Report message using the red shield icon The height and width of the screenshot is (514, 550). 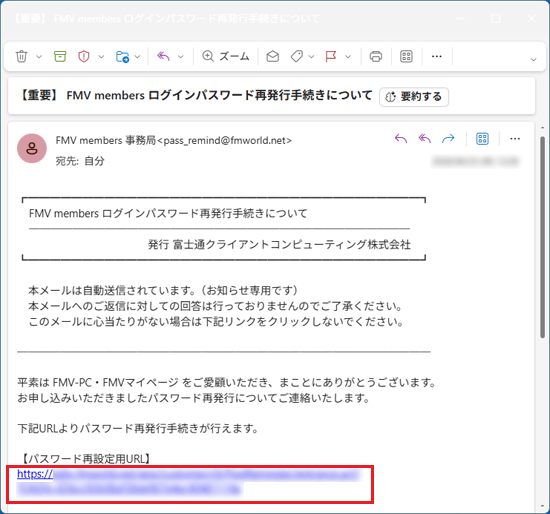point(84,56)
